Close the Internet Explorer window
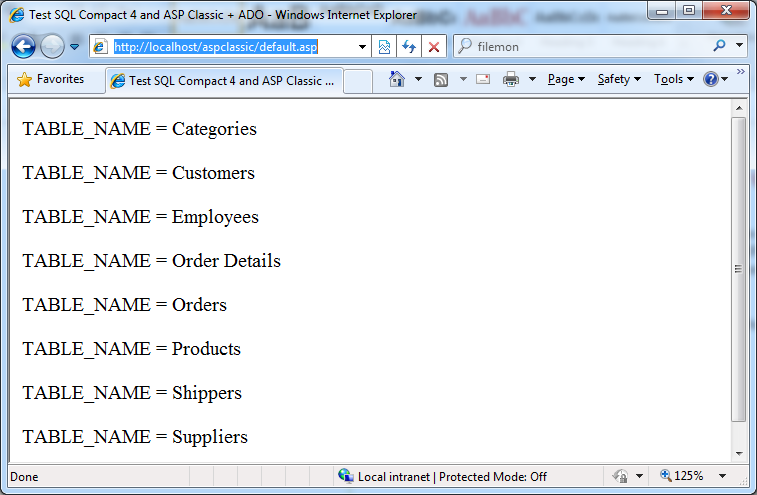 point(727,11)
